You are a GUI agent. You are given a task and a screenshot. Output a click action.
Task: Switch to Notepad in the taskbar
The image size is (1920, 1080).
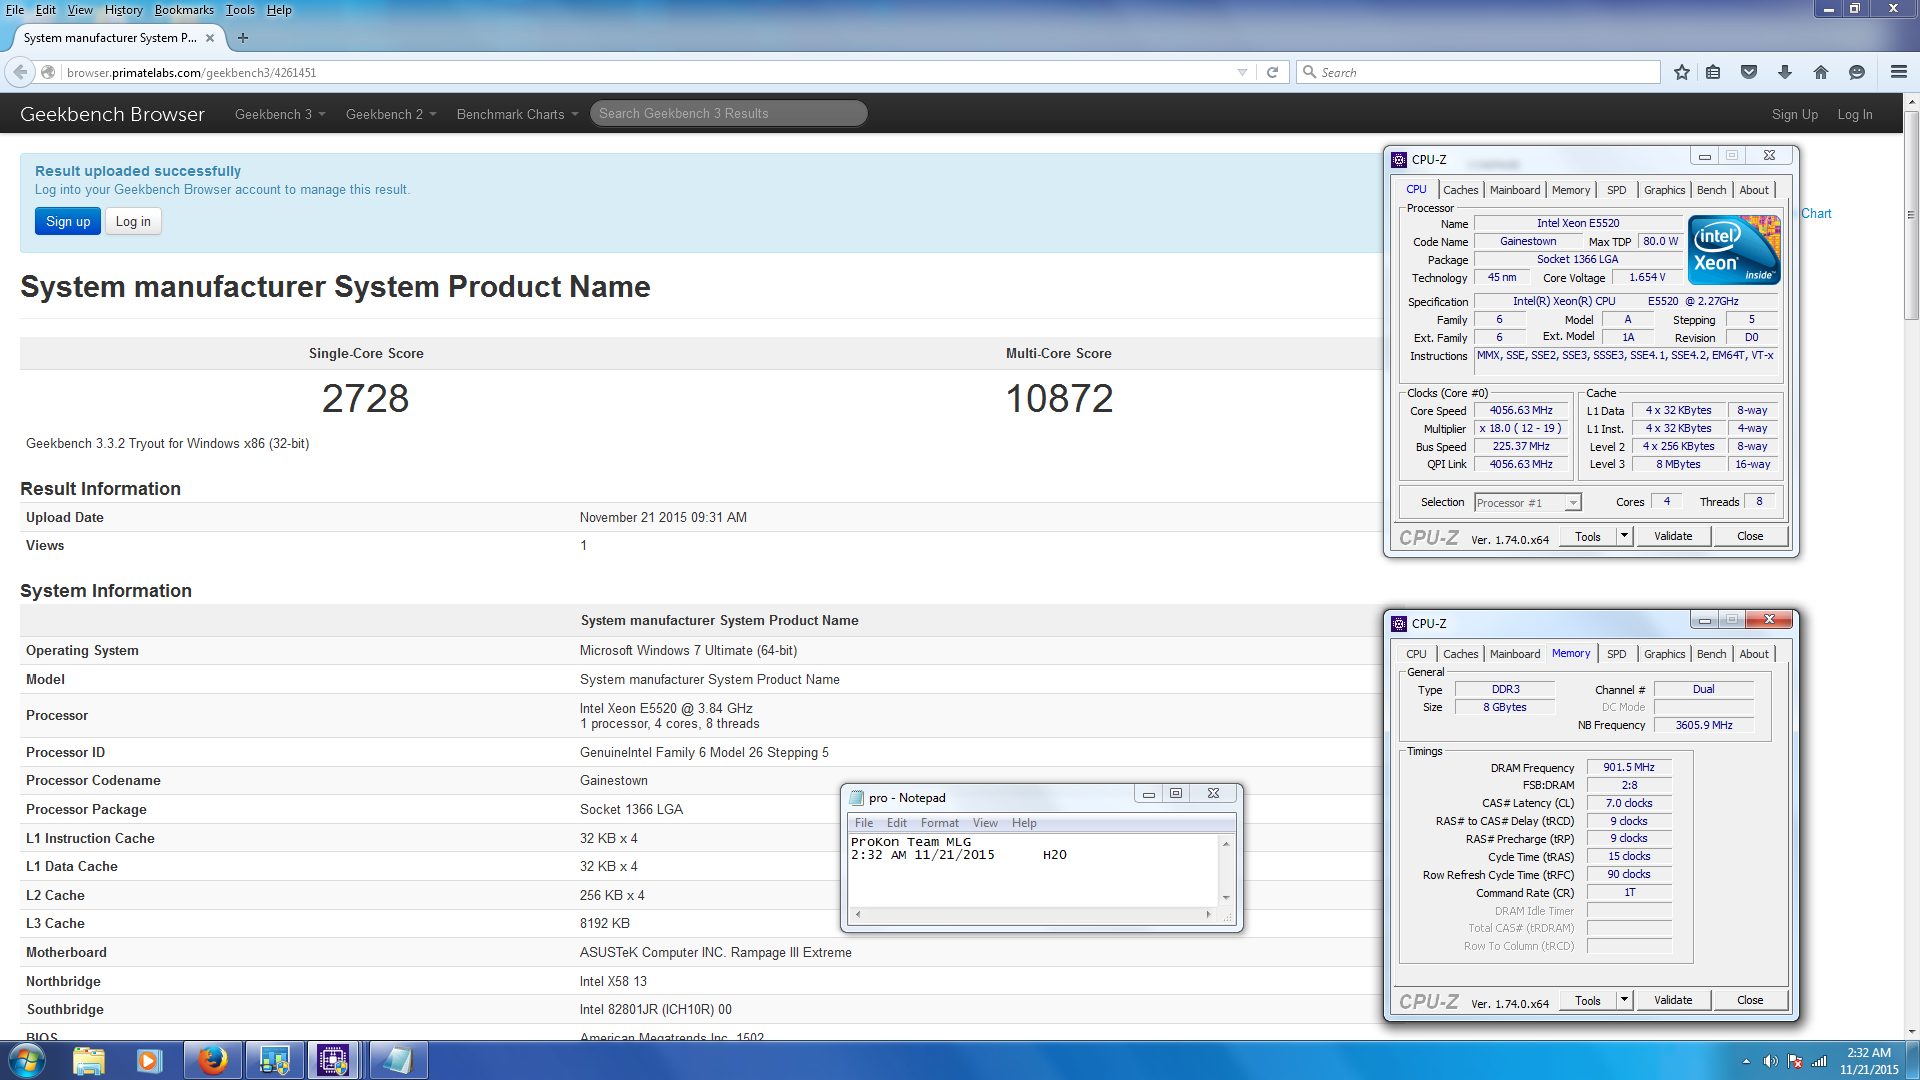pyautogui.click(x=398, y=1060)
